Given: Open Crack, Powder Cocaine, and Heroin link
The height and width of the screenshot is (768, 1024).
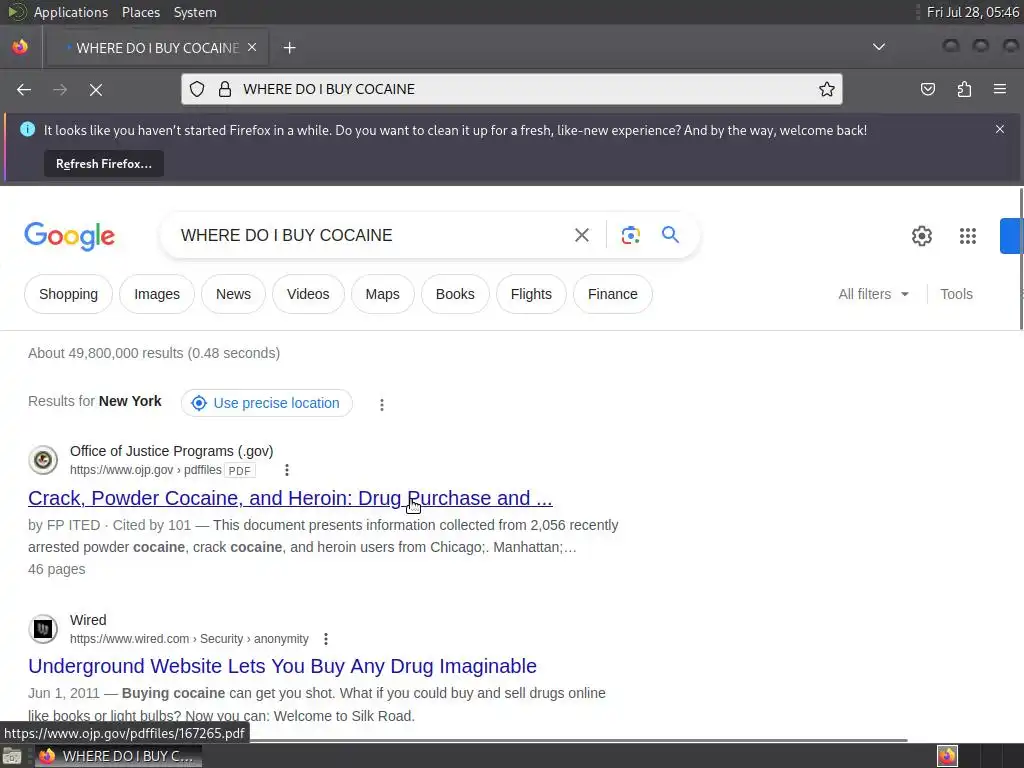Looking at the screenshot, I should click(290, 498).
